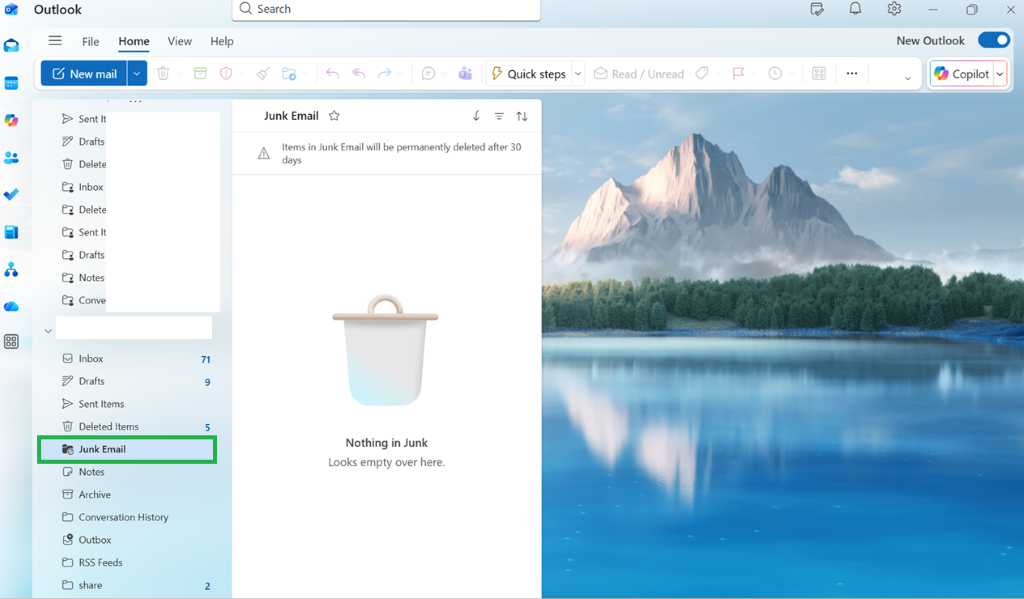
Task: Turn off the New Outlook toggle
Action: click(992, 40)
